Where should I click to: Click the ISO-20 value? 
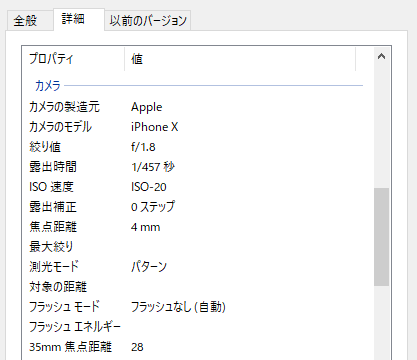pyautogui.click(x=148, y=187)
